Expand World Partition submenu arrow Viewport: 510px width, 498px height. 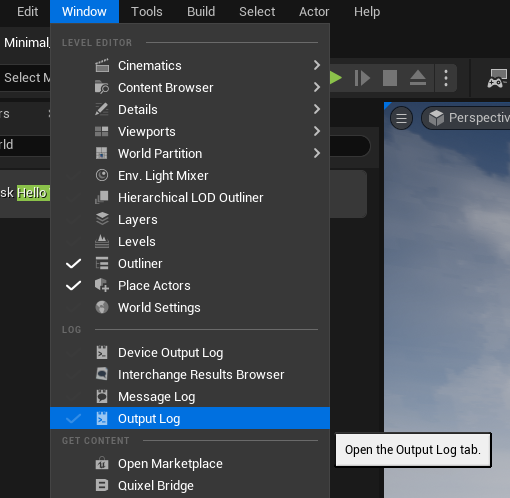(x=317, y=153)
